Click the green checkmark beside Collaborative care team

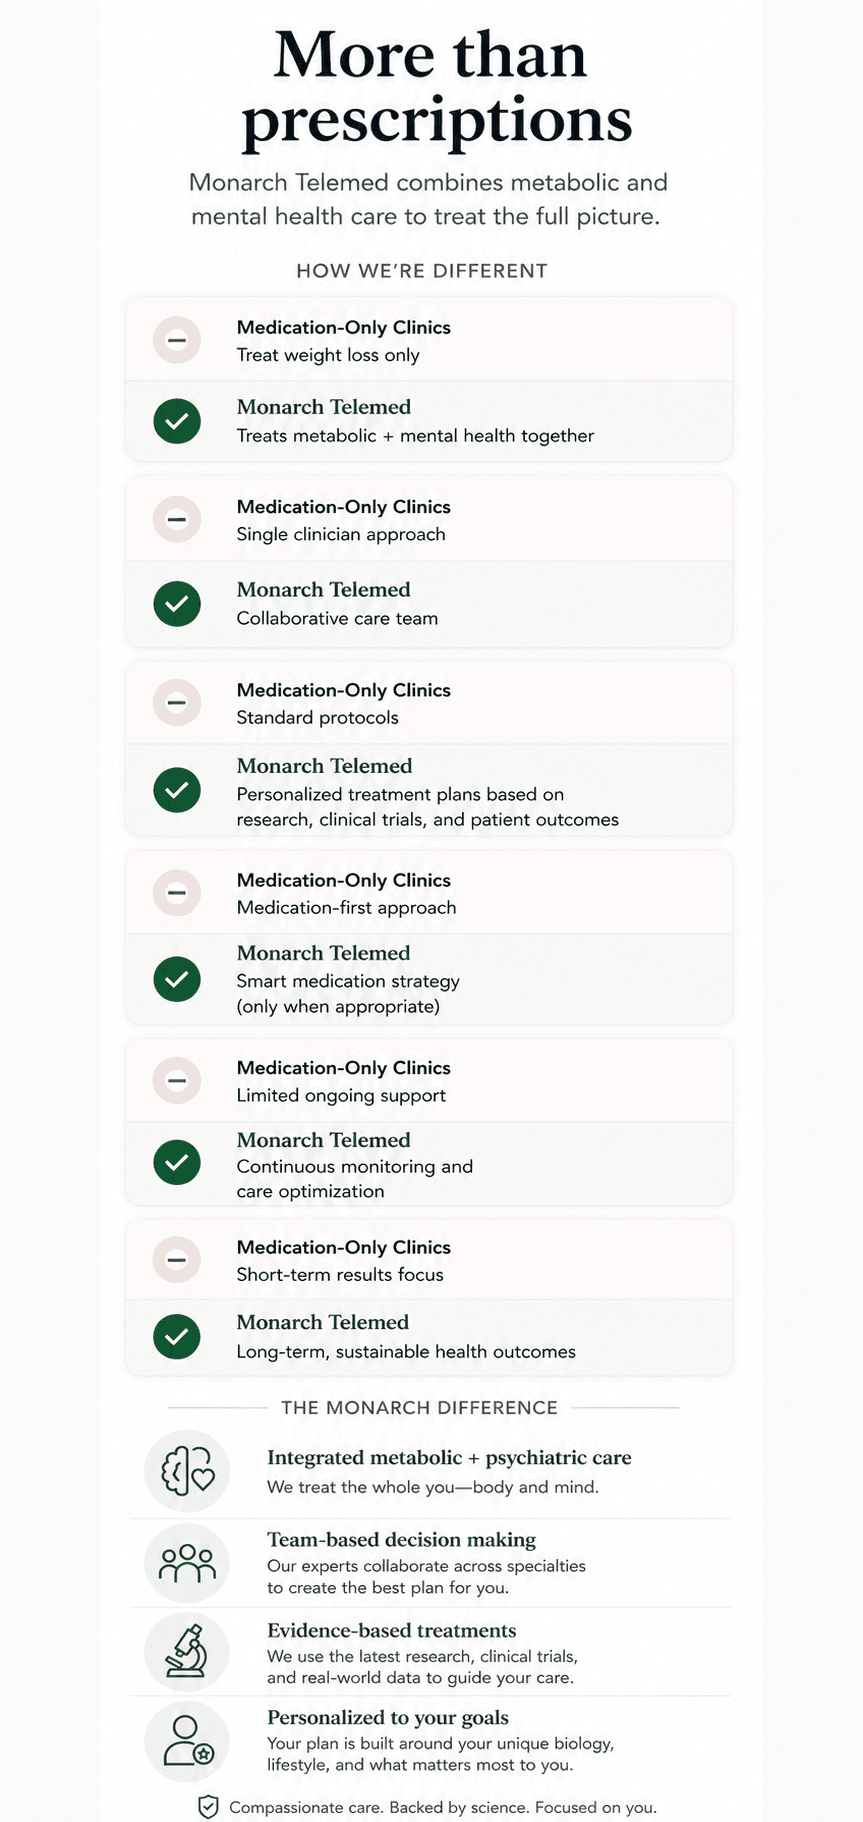177,604
